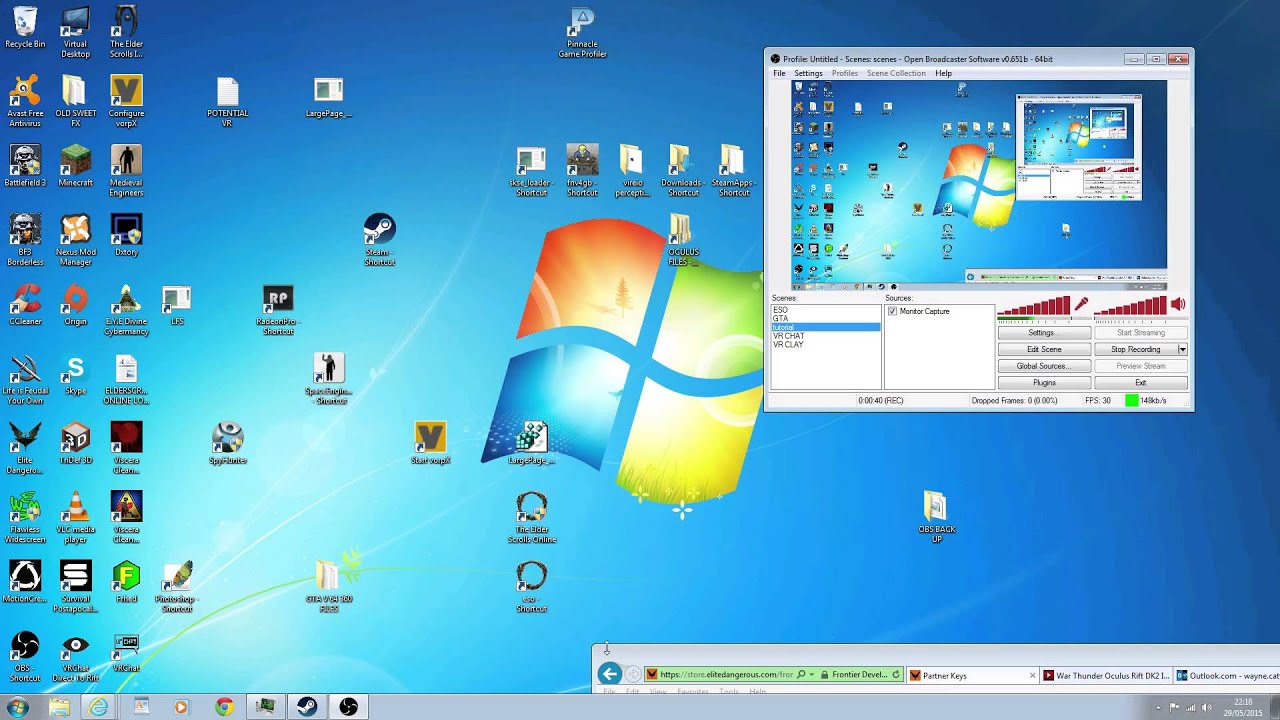Select the SpyHunter desktop icon
This screenshot has width=1280, height=720.
[x=227, y=444]
